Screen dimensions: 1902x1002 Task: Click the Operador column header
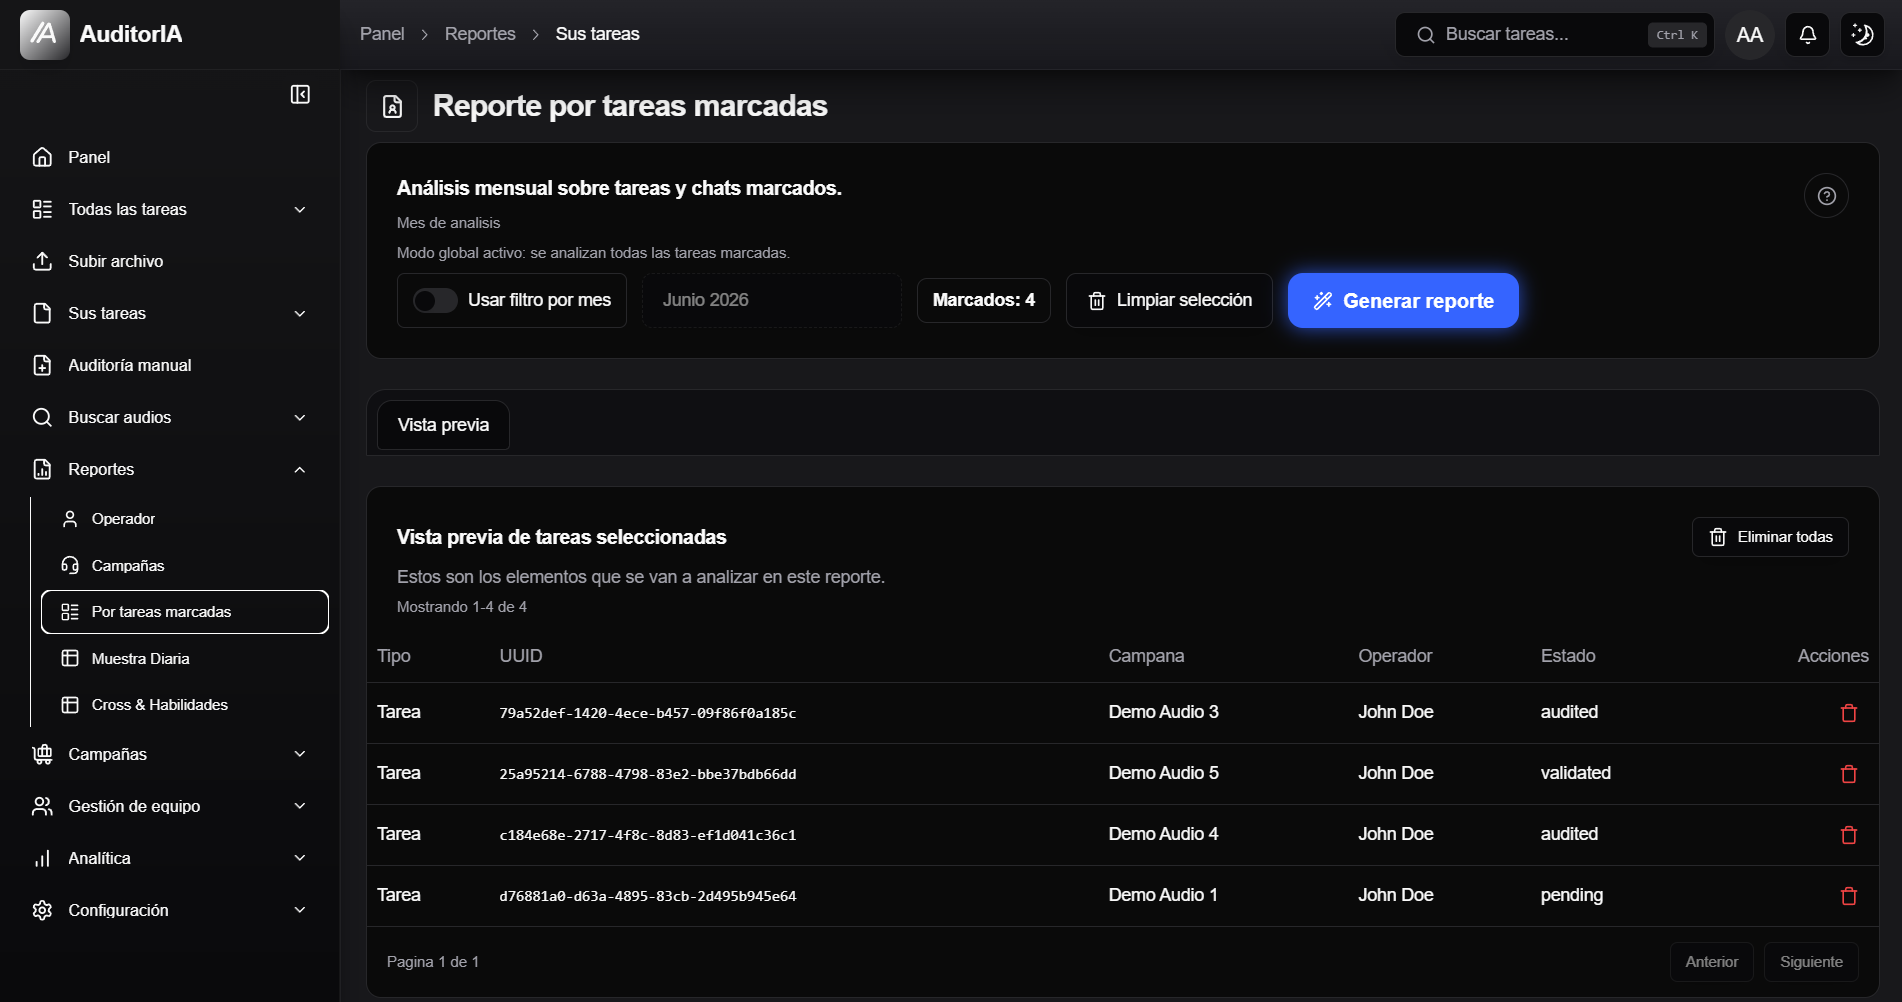1395,656
